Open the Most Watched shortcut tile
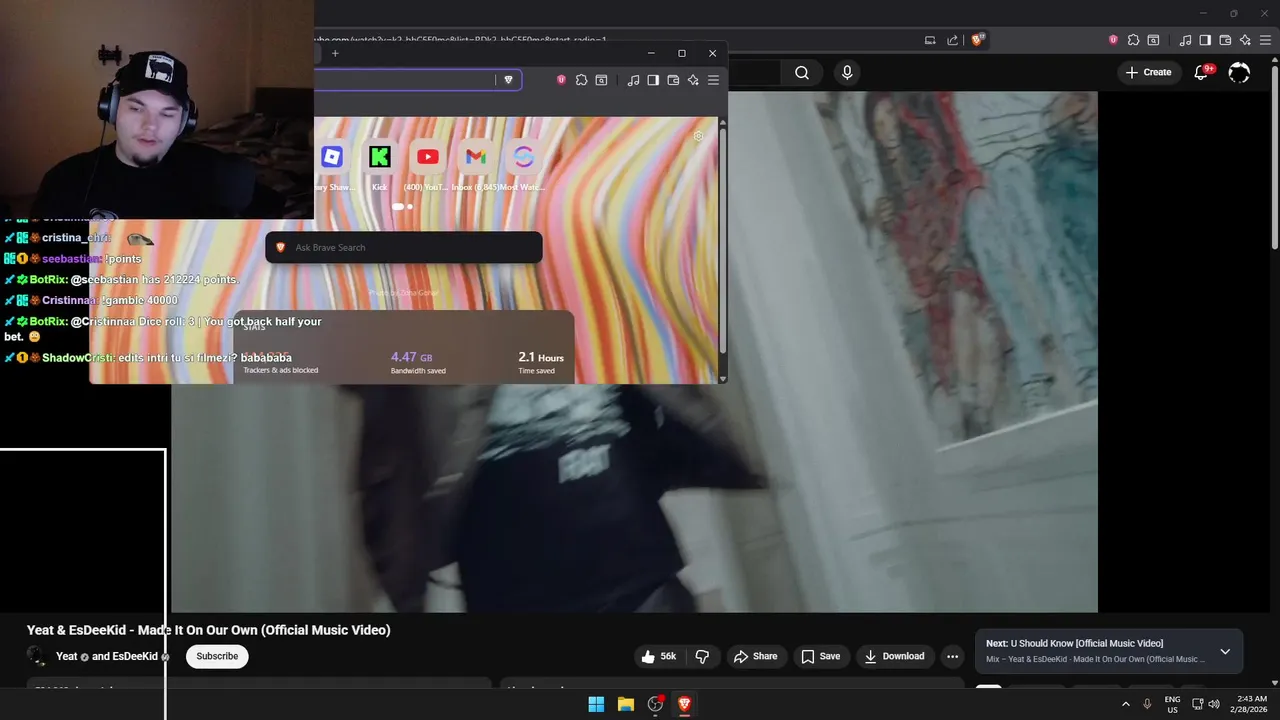This screenshot has width=1280, height=720. [x=523, y=157]
